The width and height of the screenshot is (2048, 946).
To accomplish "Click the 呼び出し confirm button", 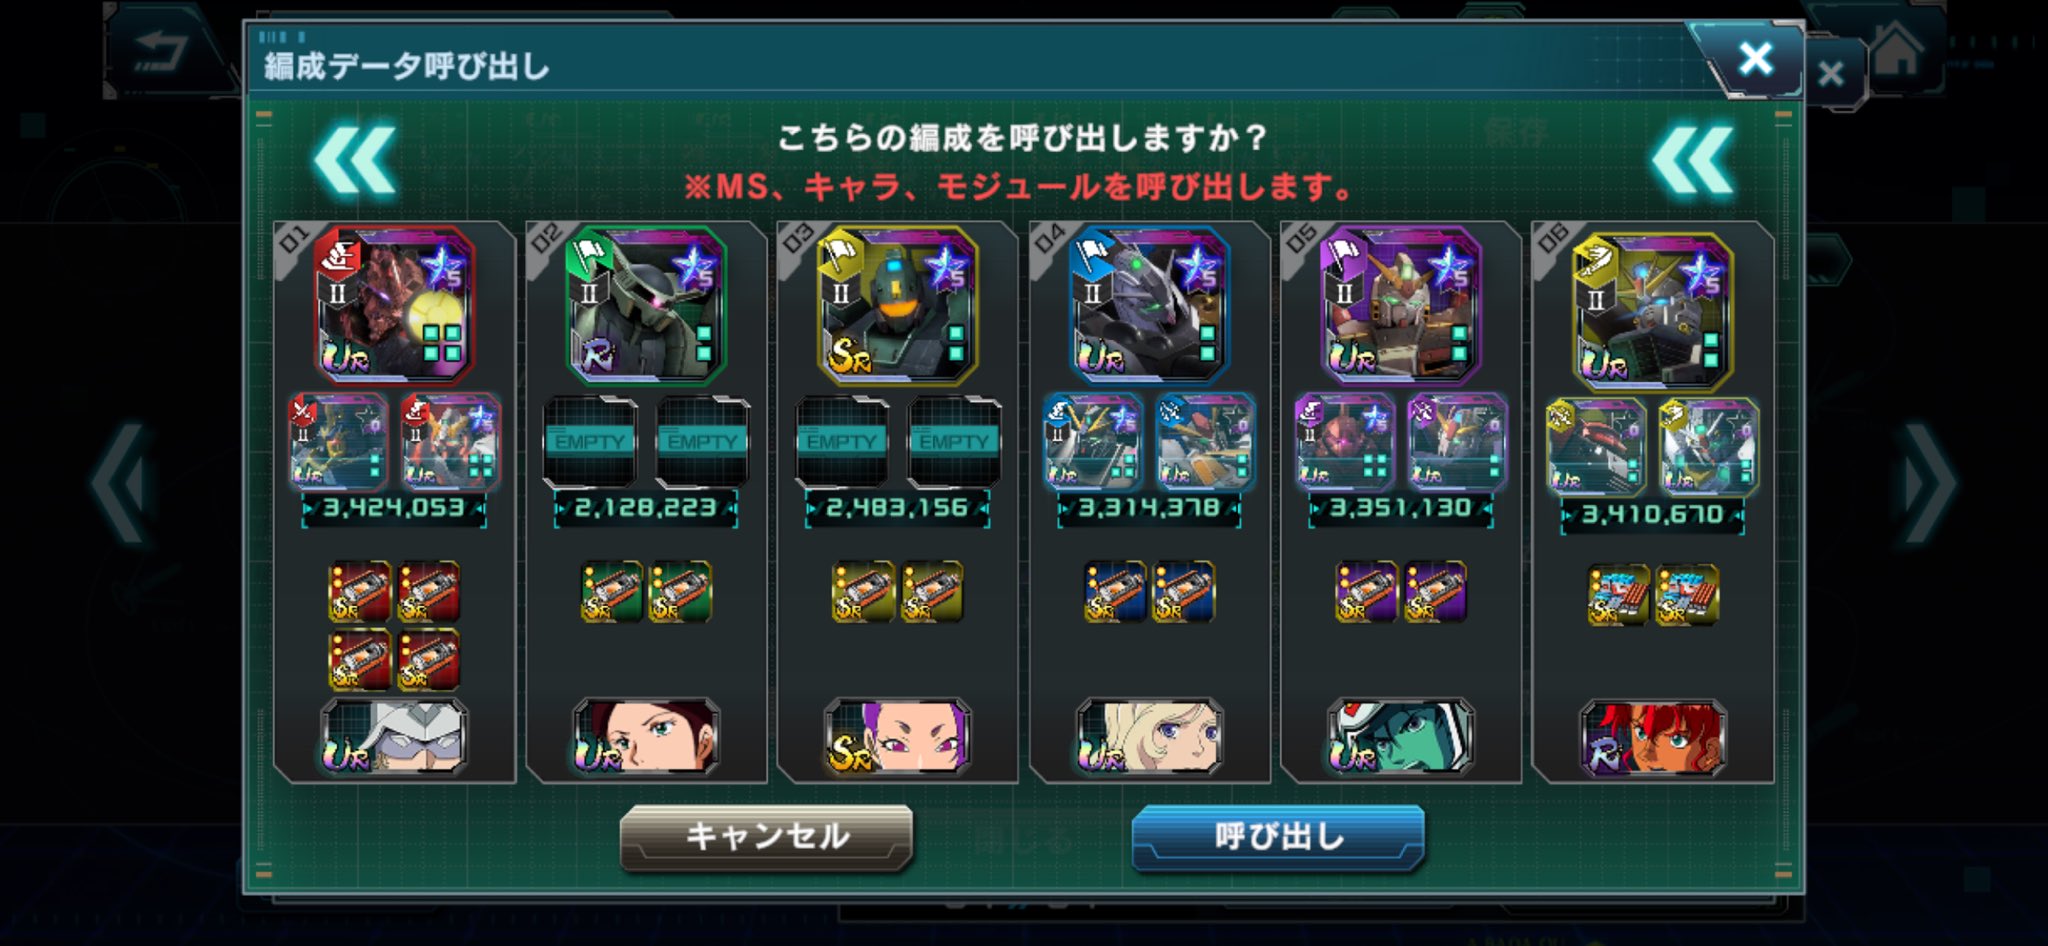I will point(1278,836).
